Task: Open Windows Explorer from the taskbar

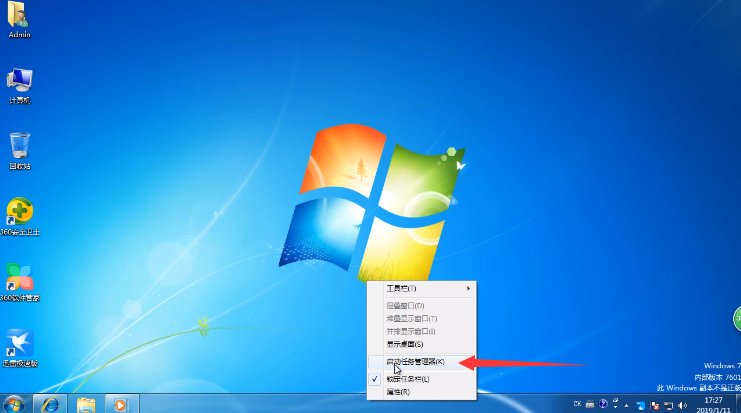Action: (x=86, y=404)
